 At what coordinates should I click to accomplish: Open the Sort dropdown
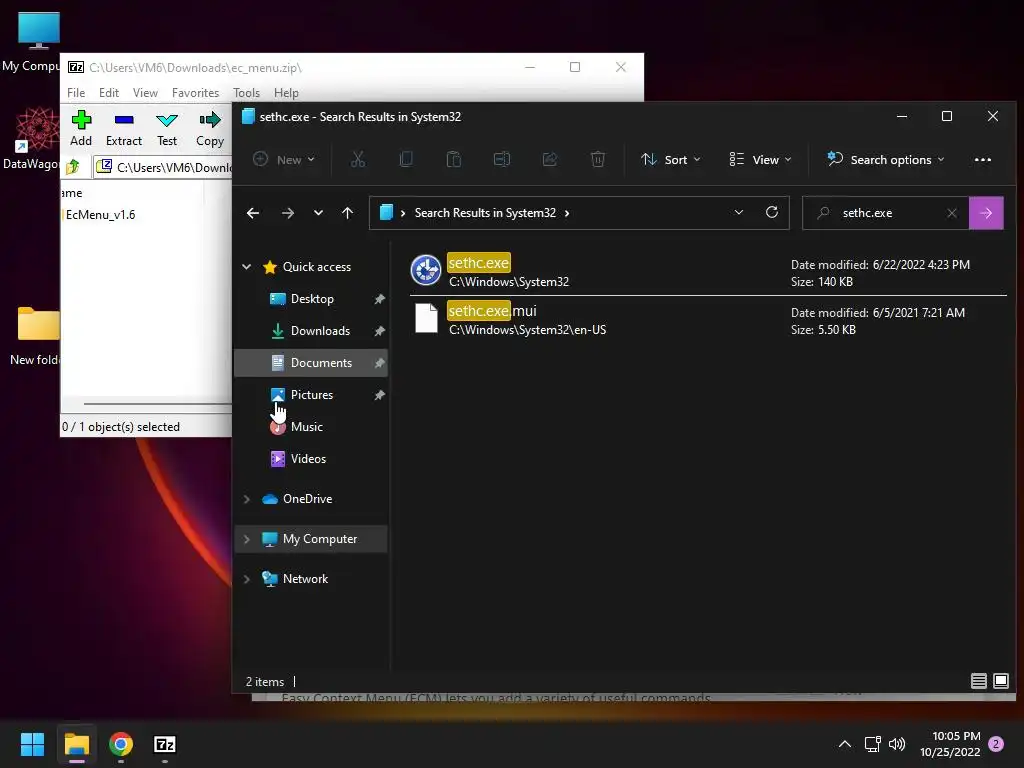[671, 159]
